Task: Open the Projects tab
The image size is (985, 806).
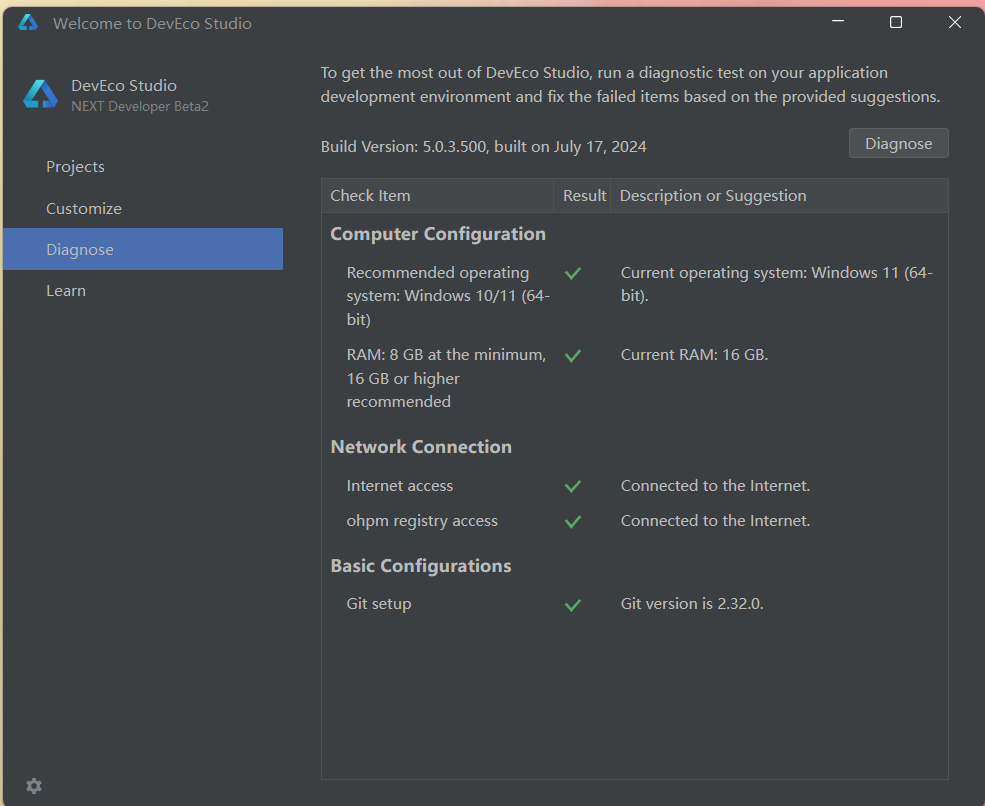Action: coord(143,166)
